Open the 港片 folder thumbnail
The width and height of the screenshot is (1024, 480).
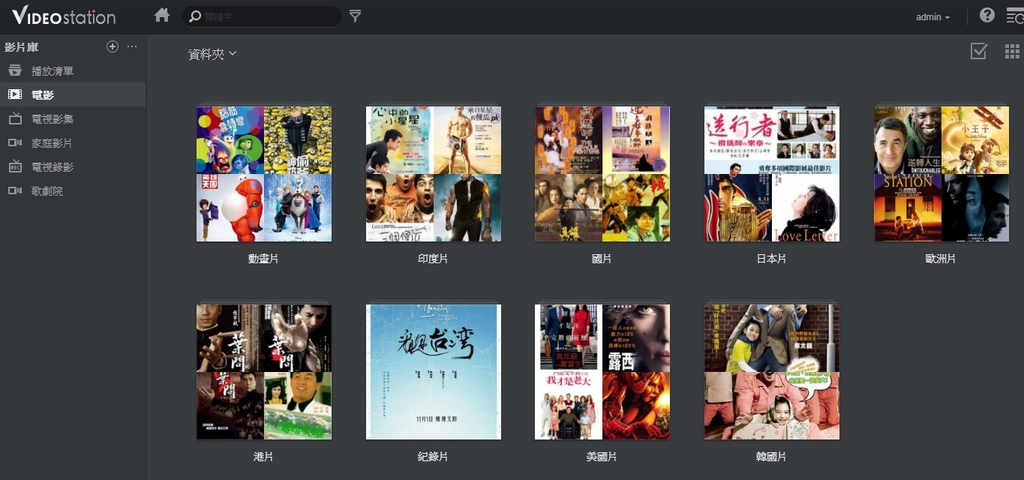click(264, 372)
